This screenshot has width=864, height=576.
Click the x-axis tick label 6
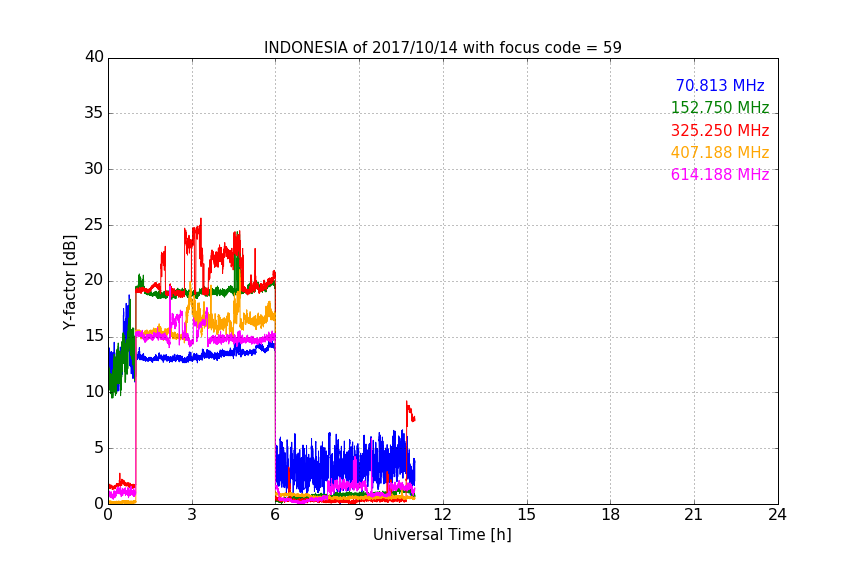(275, 514)
